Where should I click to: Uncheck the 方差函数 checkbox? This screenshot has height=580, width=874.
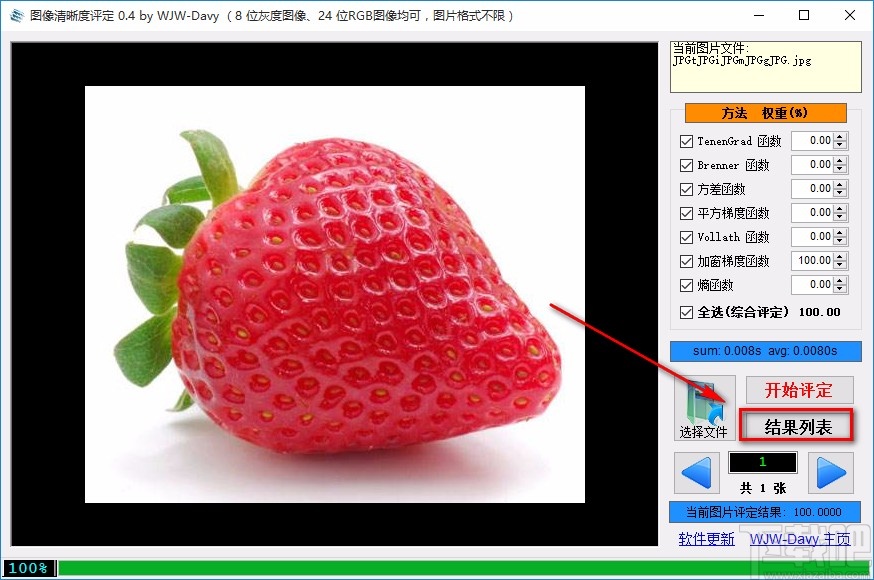(x=686, y=189)
